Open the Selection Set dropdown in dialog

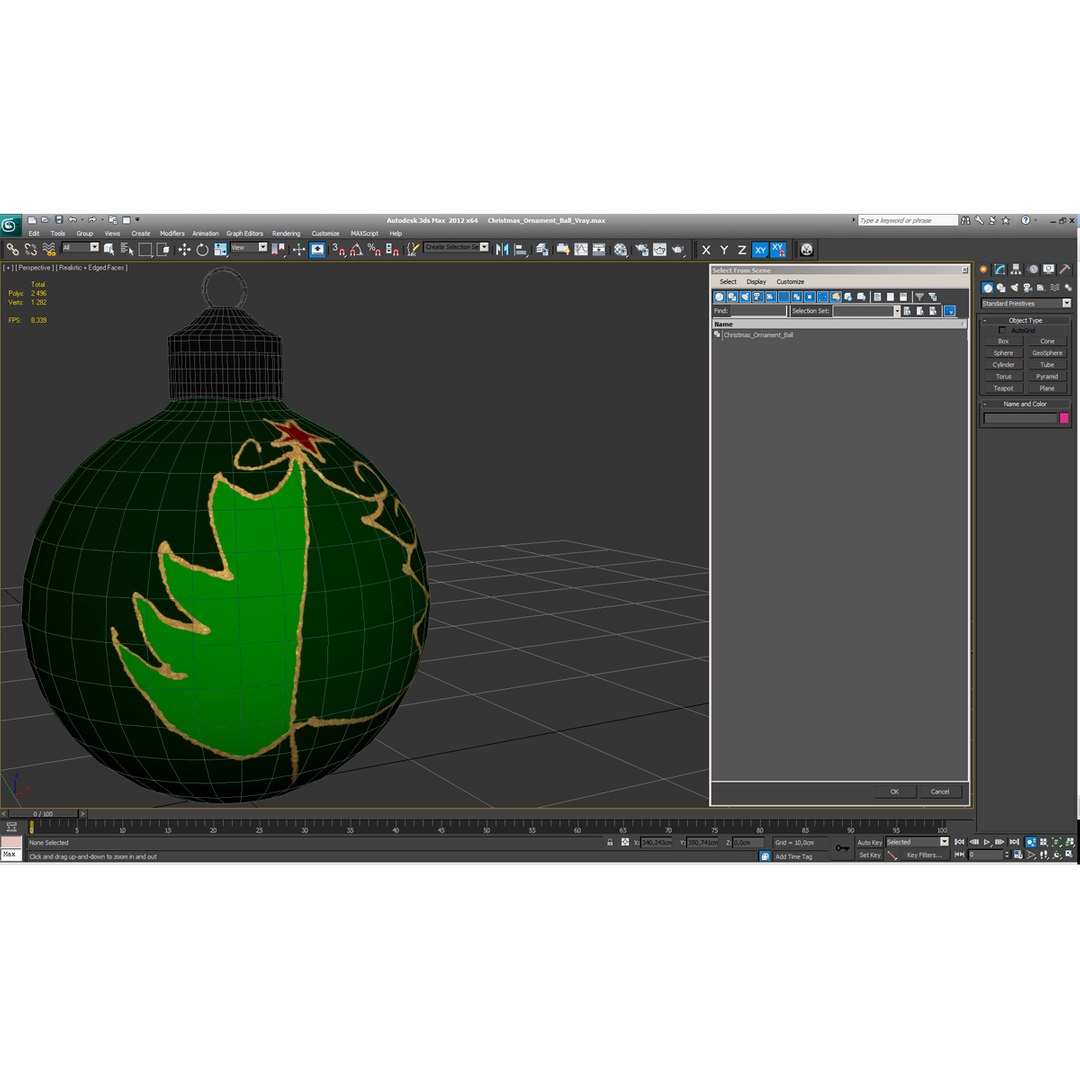click(866, 311)
